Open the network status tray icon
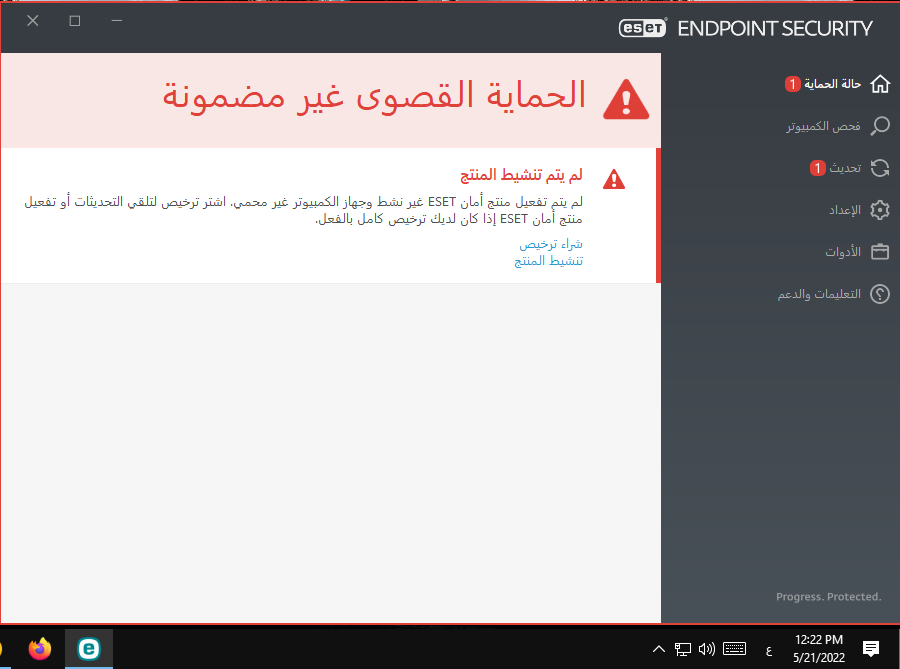The width and height of the screenshot is (900, 669). (x=682, y=649)
